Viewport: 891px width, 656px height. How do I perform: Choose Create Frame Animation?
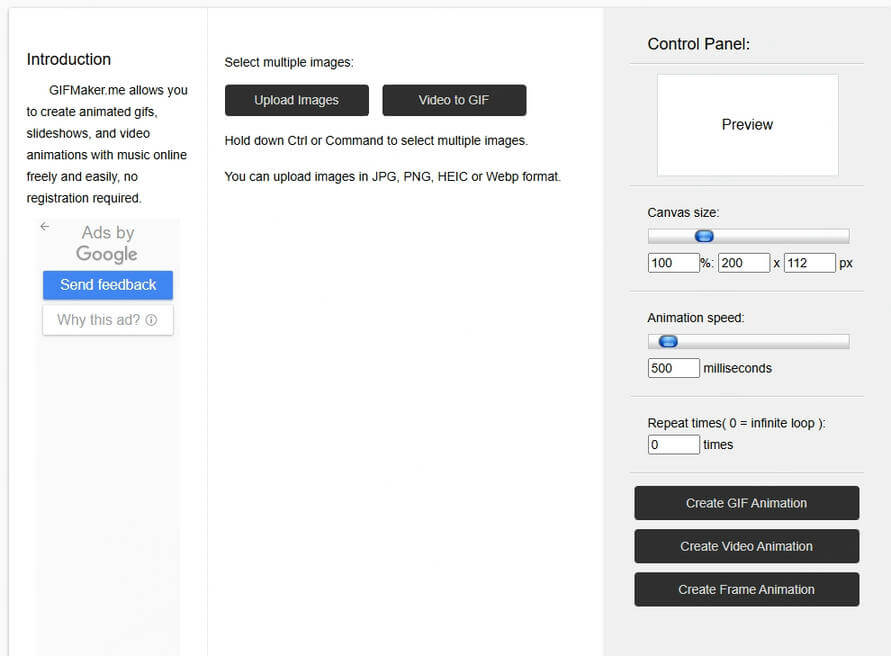[746, 589]
